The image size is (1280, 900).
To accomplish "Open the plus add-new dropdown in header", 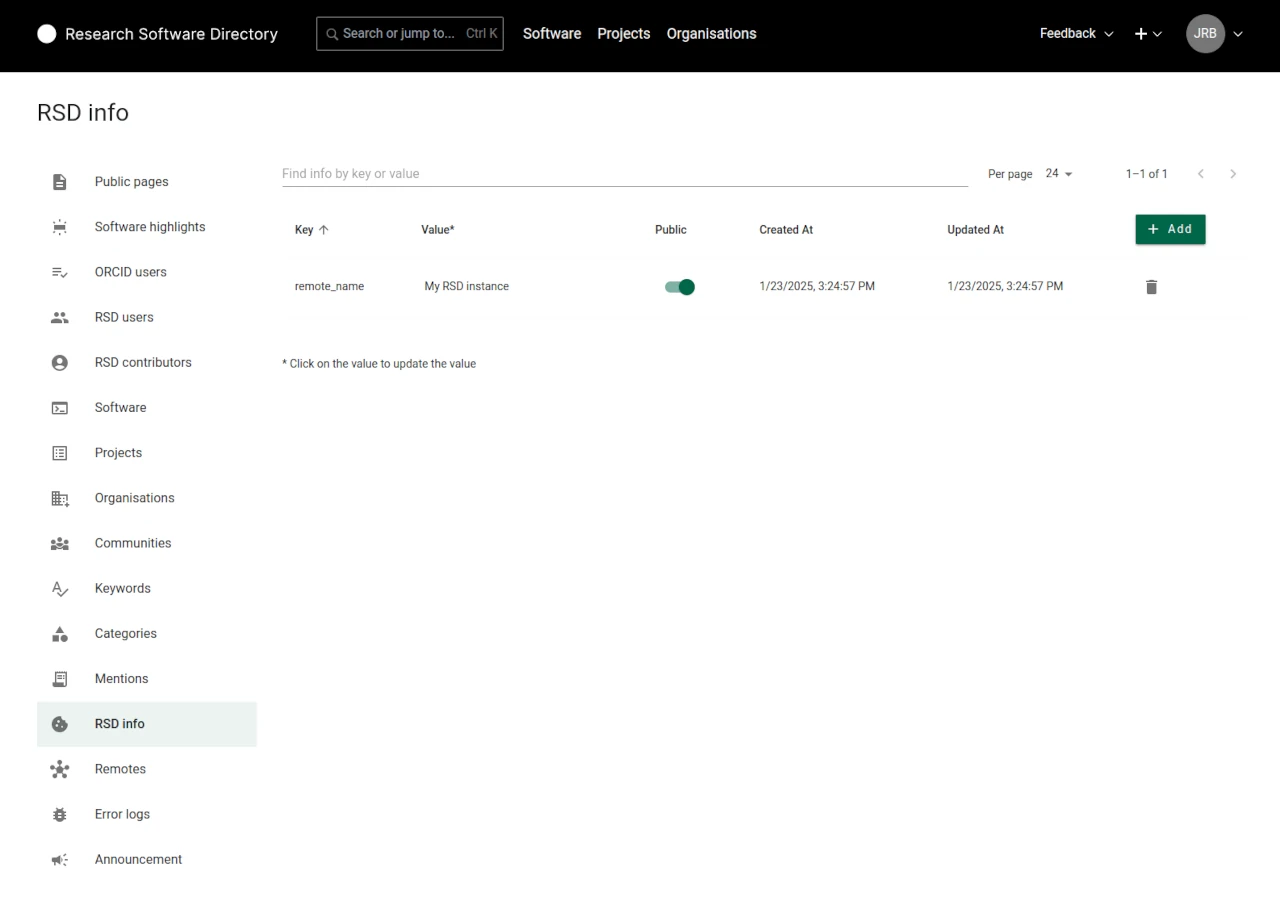I will (x=1148, y=34).
